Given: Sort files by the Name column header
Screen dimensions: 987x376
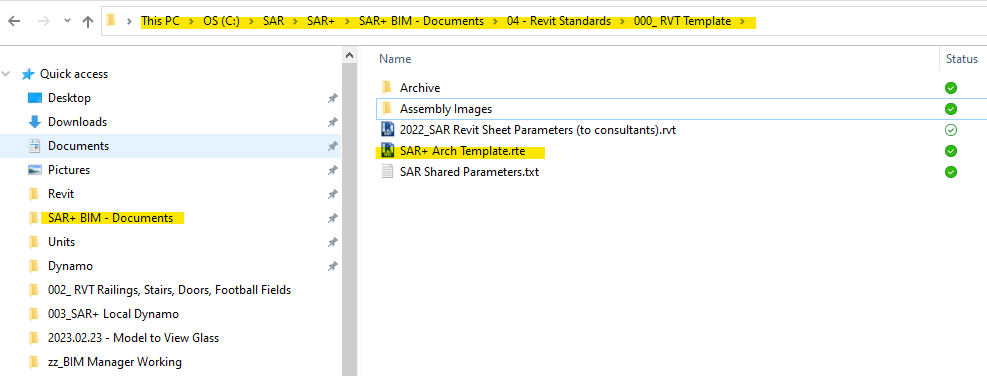Looking at the screenshot, I should click(x=395, y=59).
